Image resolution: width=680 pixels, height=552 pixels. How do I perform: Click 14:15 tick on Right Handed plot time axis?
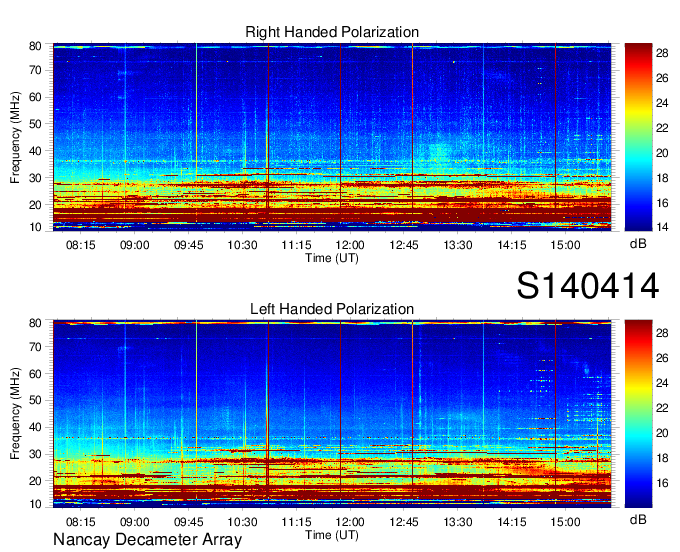[512, 245]
